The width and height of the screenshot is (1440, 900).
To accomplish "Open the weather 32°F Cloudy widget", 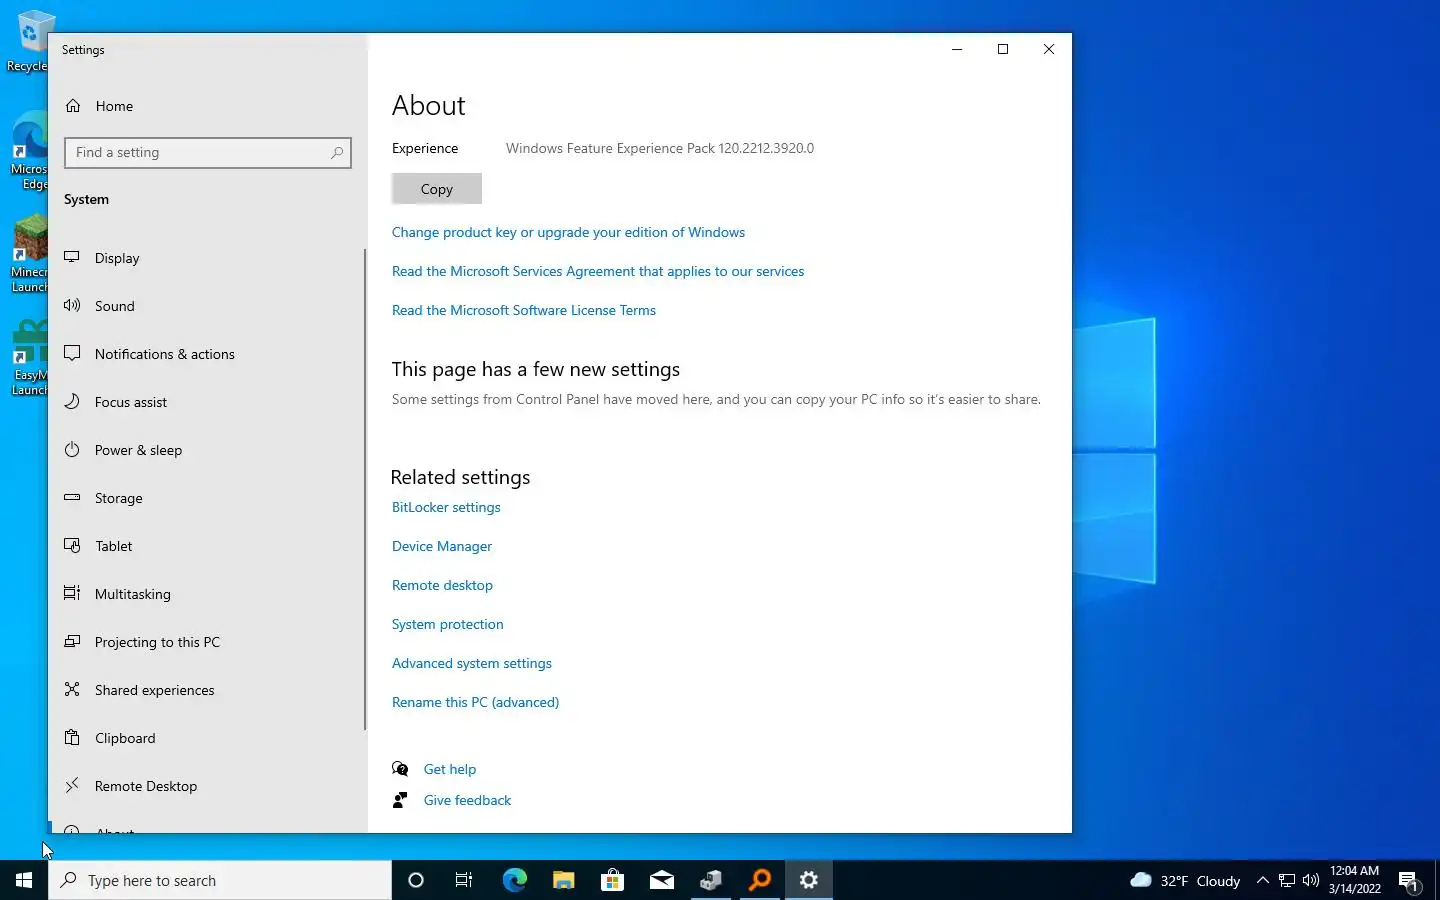I will coord(1185,880).
